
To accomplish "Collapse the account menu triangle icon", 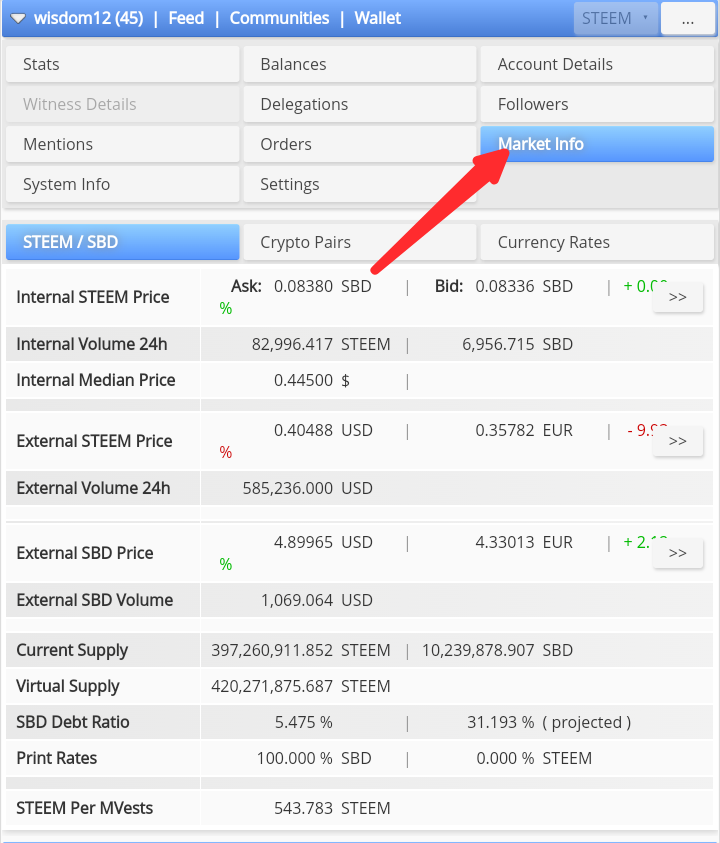I will [18, 19].
